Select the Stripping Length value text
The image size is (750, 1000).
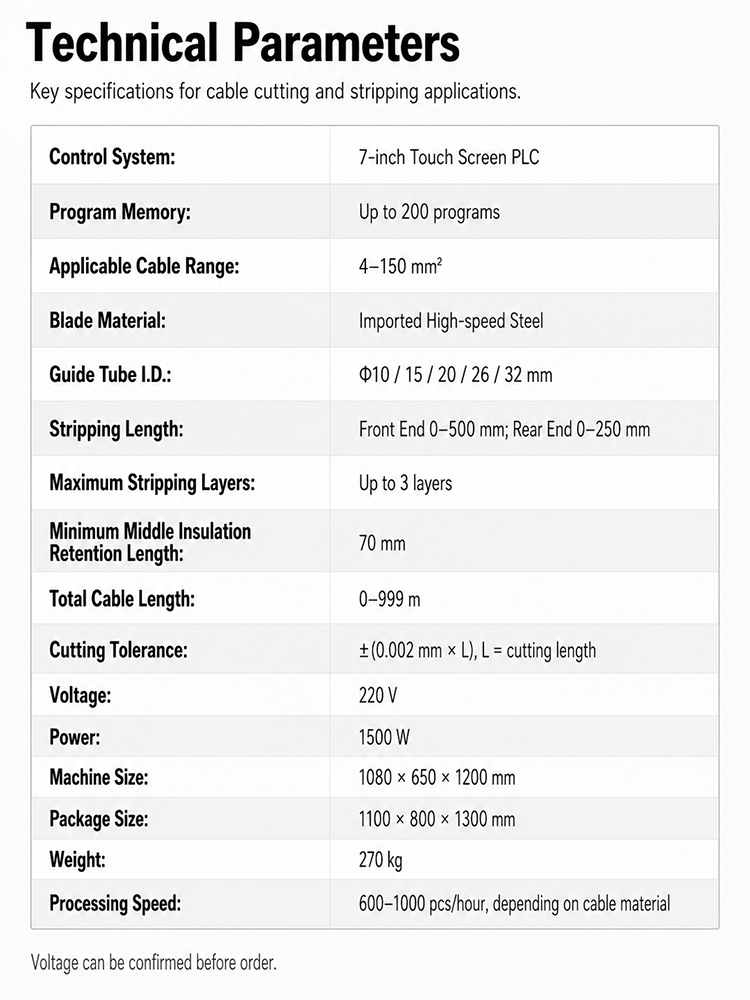click(x=504, y=429)
